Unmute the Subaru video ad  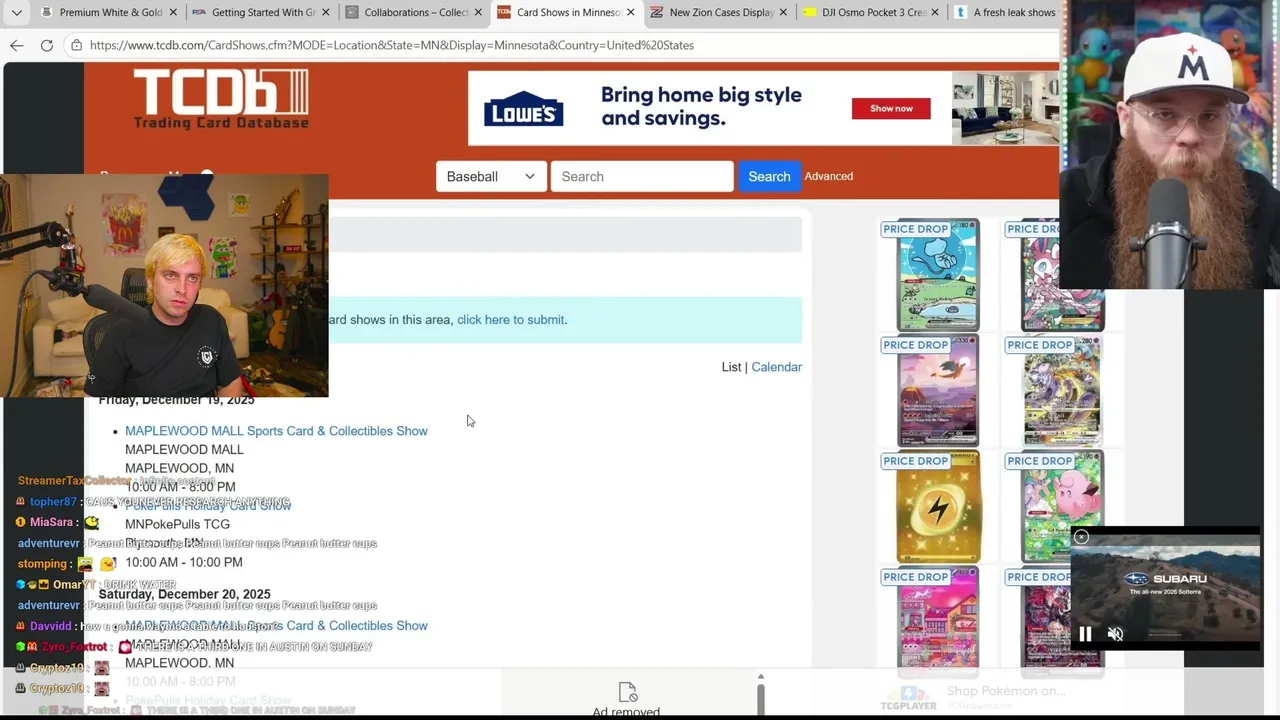[x=1115, y=634]
